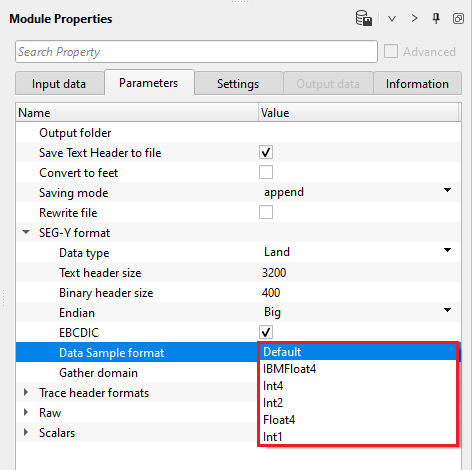Screen dimensions: 472x470
Task: Open the Settings tab
Action: click(x=238, y=84)
